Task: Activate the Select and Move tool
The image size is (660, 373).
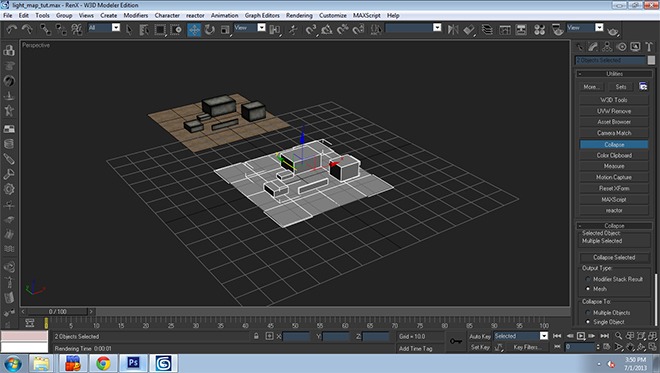Action: pos(194,30)
